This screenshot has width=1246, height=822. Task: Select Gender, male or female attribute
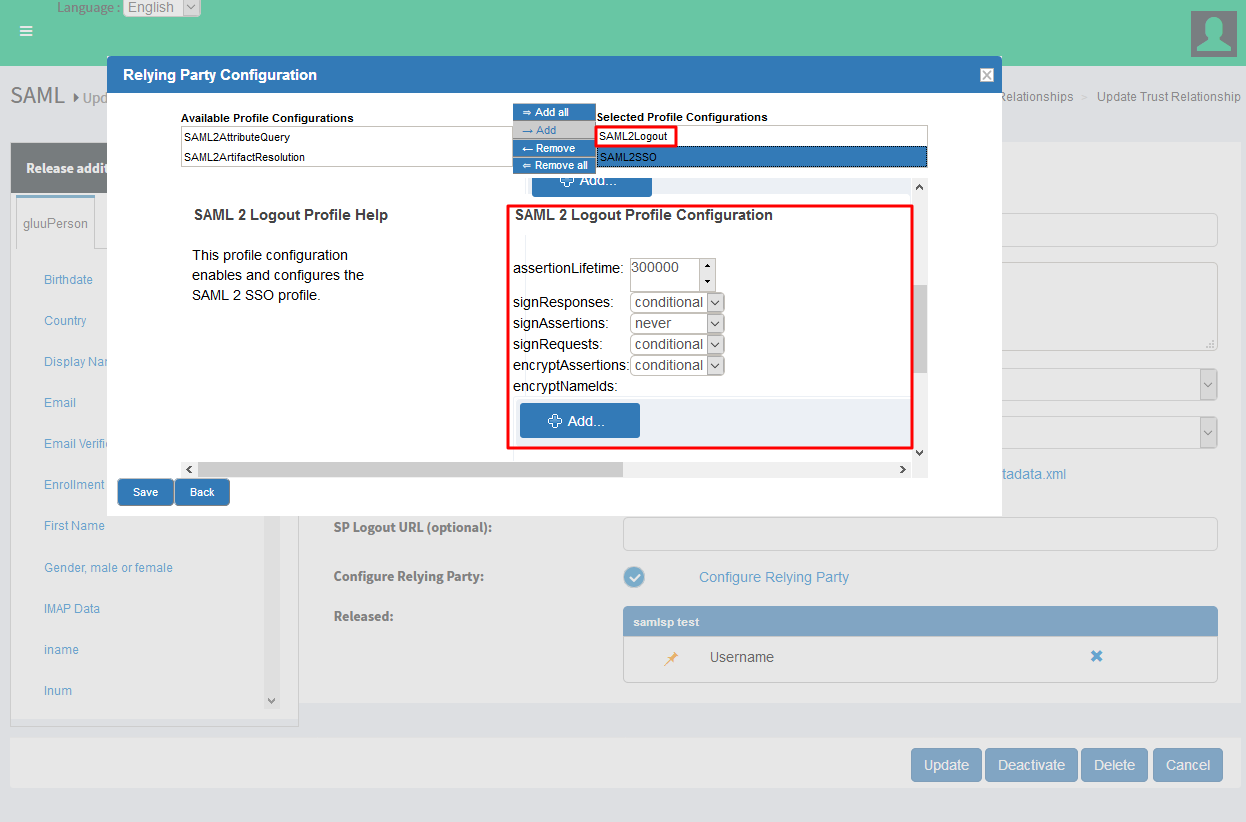pos(108,568)
